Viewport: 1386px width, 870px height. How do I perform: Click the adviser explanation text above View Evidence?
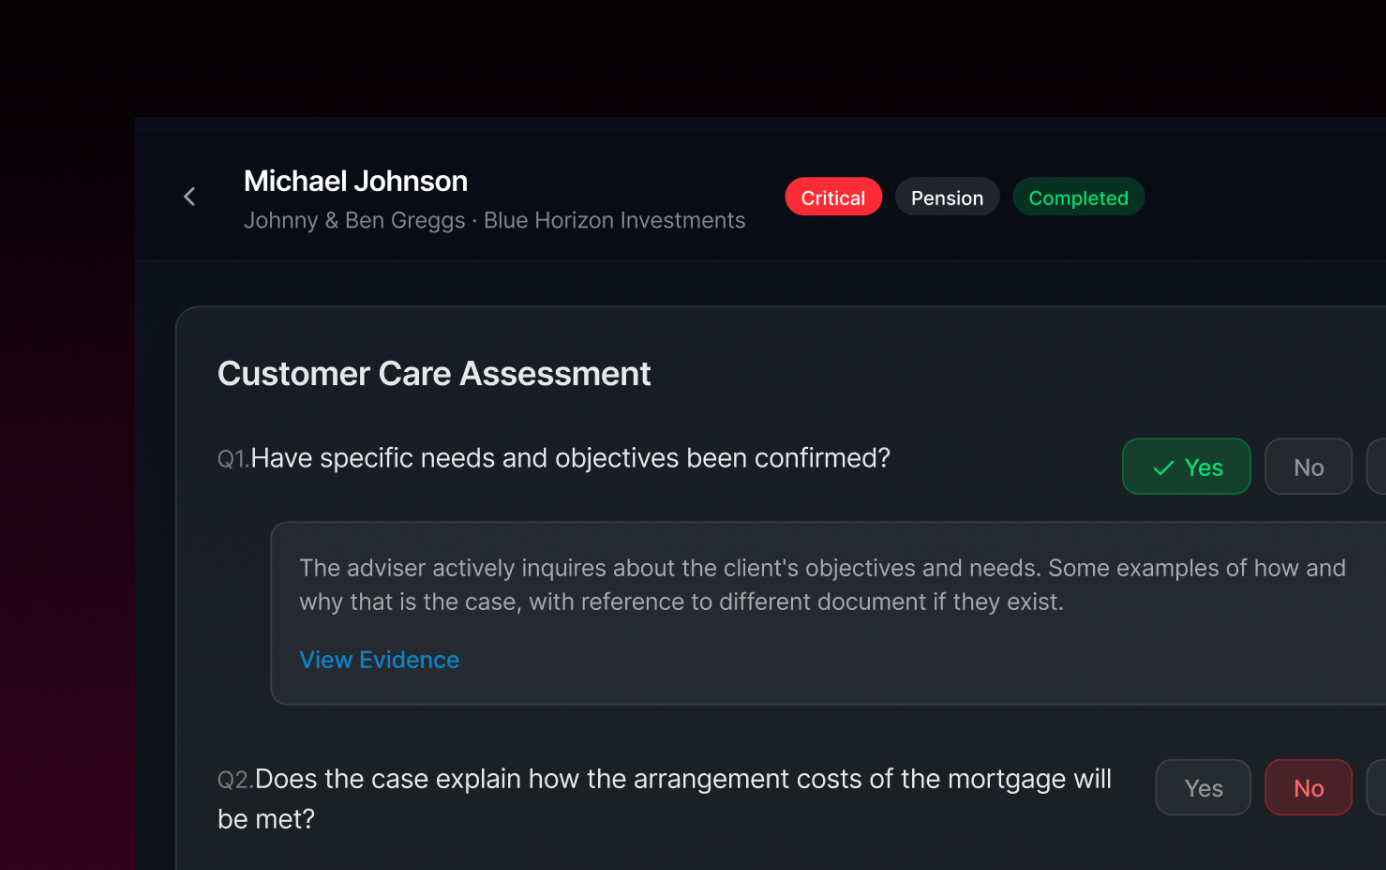pos(822,585)
